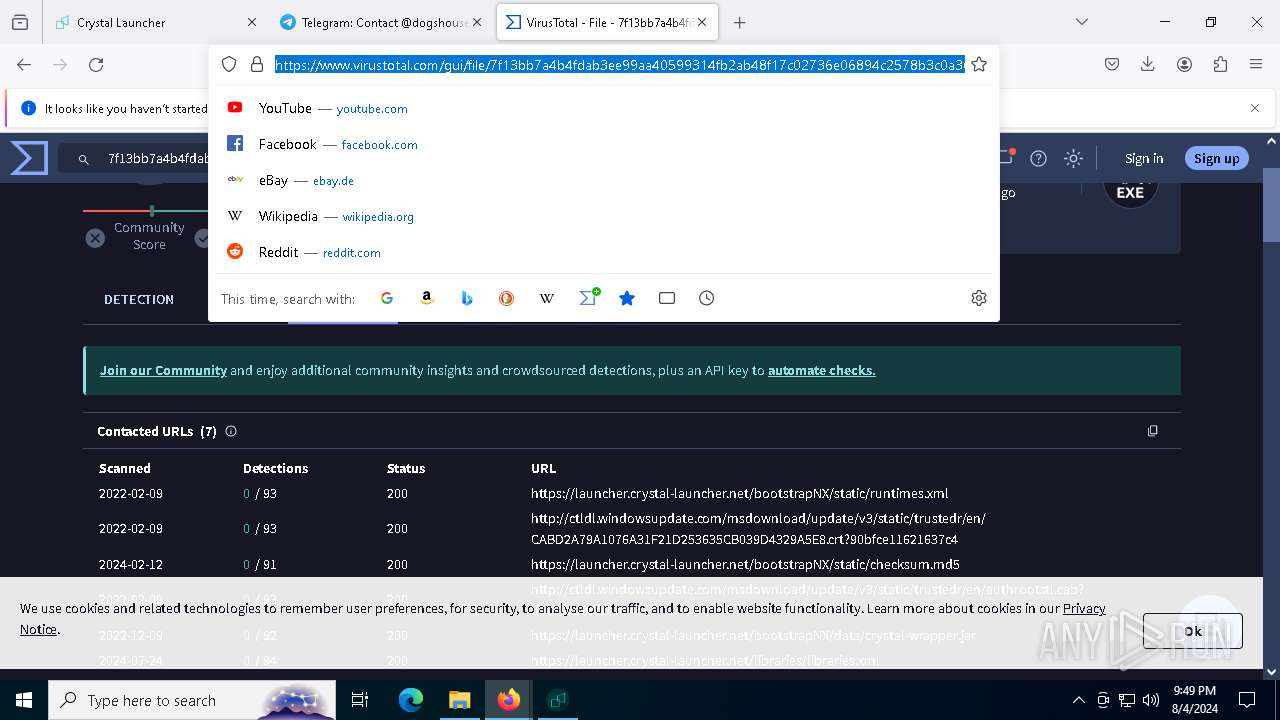Click the taskbar volume icon
Viewport: 1280px width, 720px height.
1151,700
